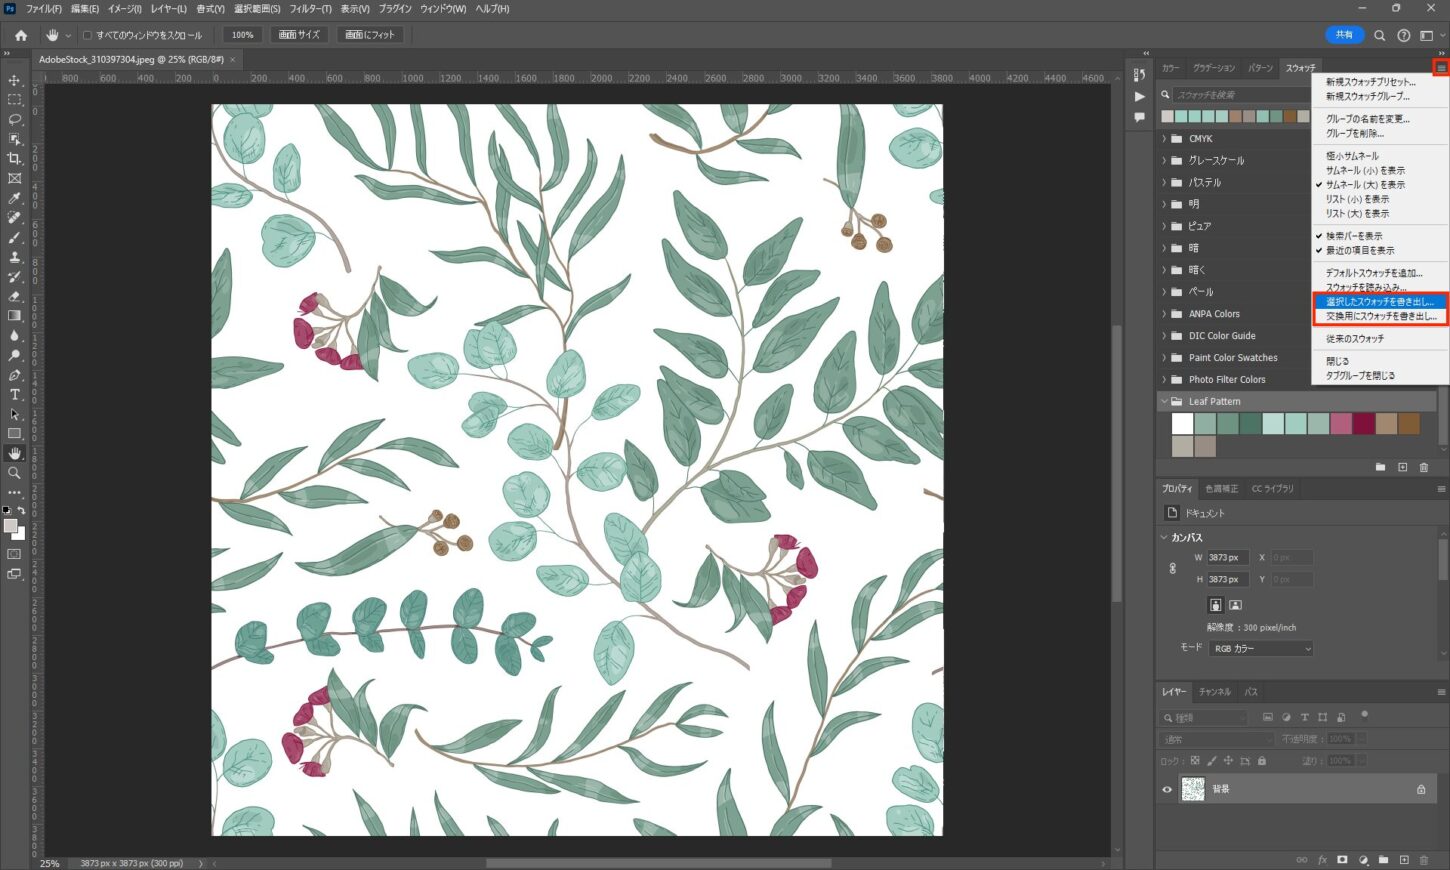Select the Brush tool
The height and width of the screenshot is (870, 1450).
14,237
